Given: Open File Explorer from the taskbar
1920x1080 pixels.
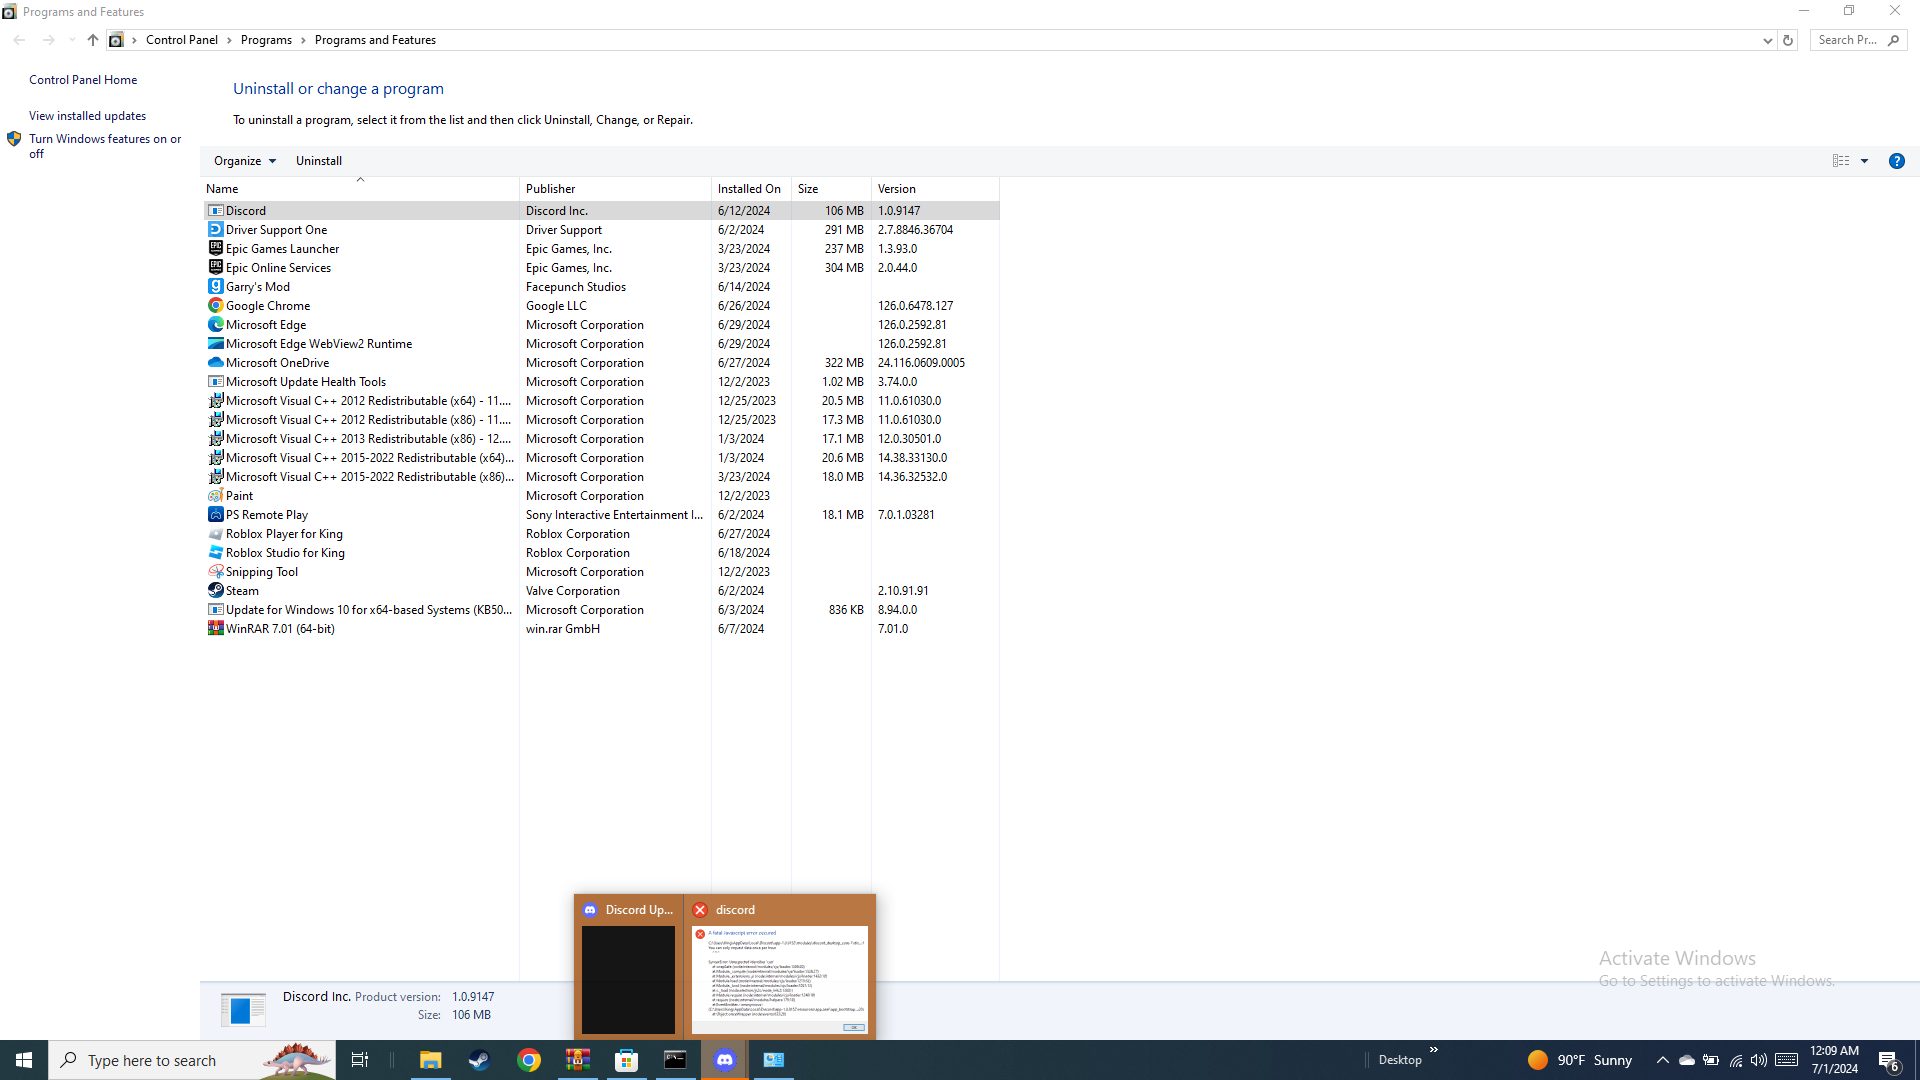Looking at the screenshot, I should tap(430, 1060).
